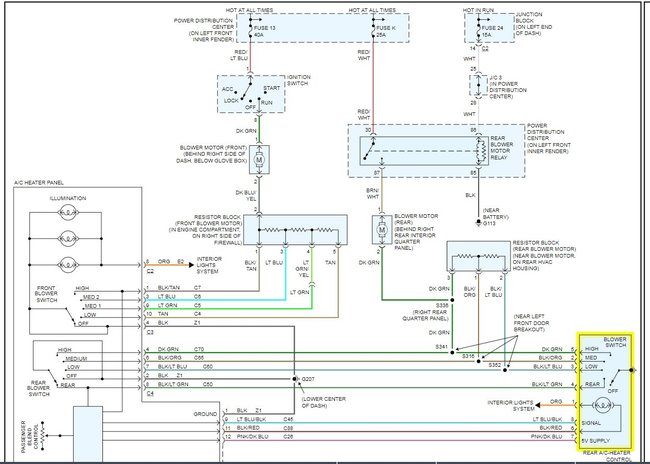Click the LOCK position in ignition switch
Screen dimensions: 650x464
(x=231, y=101)
